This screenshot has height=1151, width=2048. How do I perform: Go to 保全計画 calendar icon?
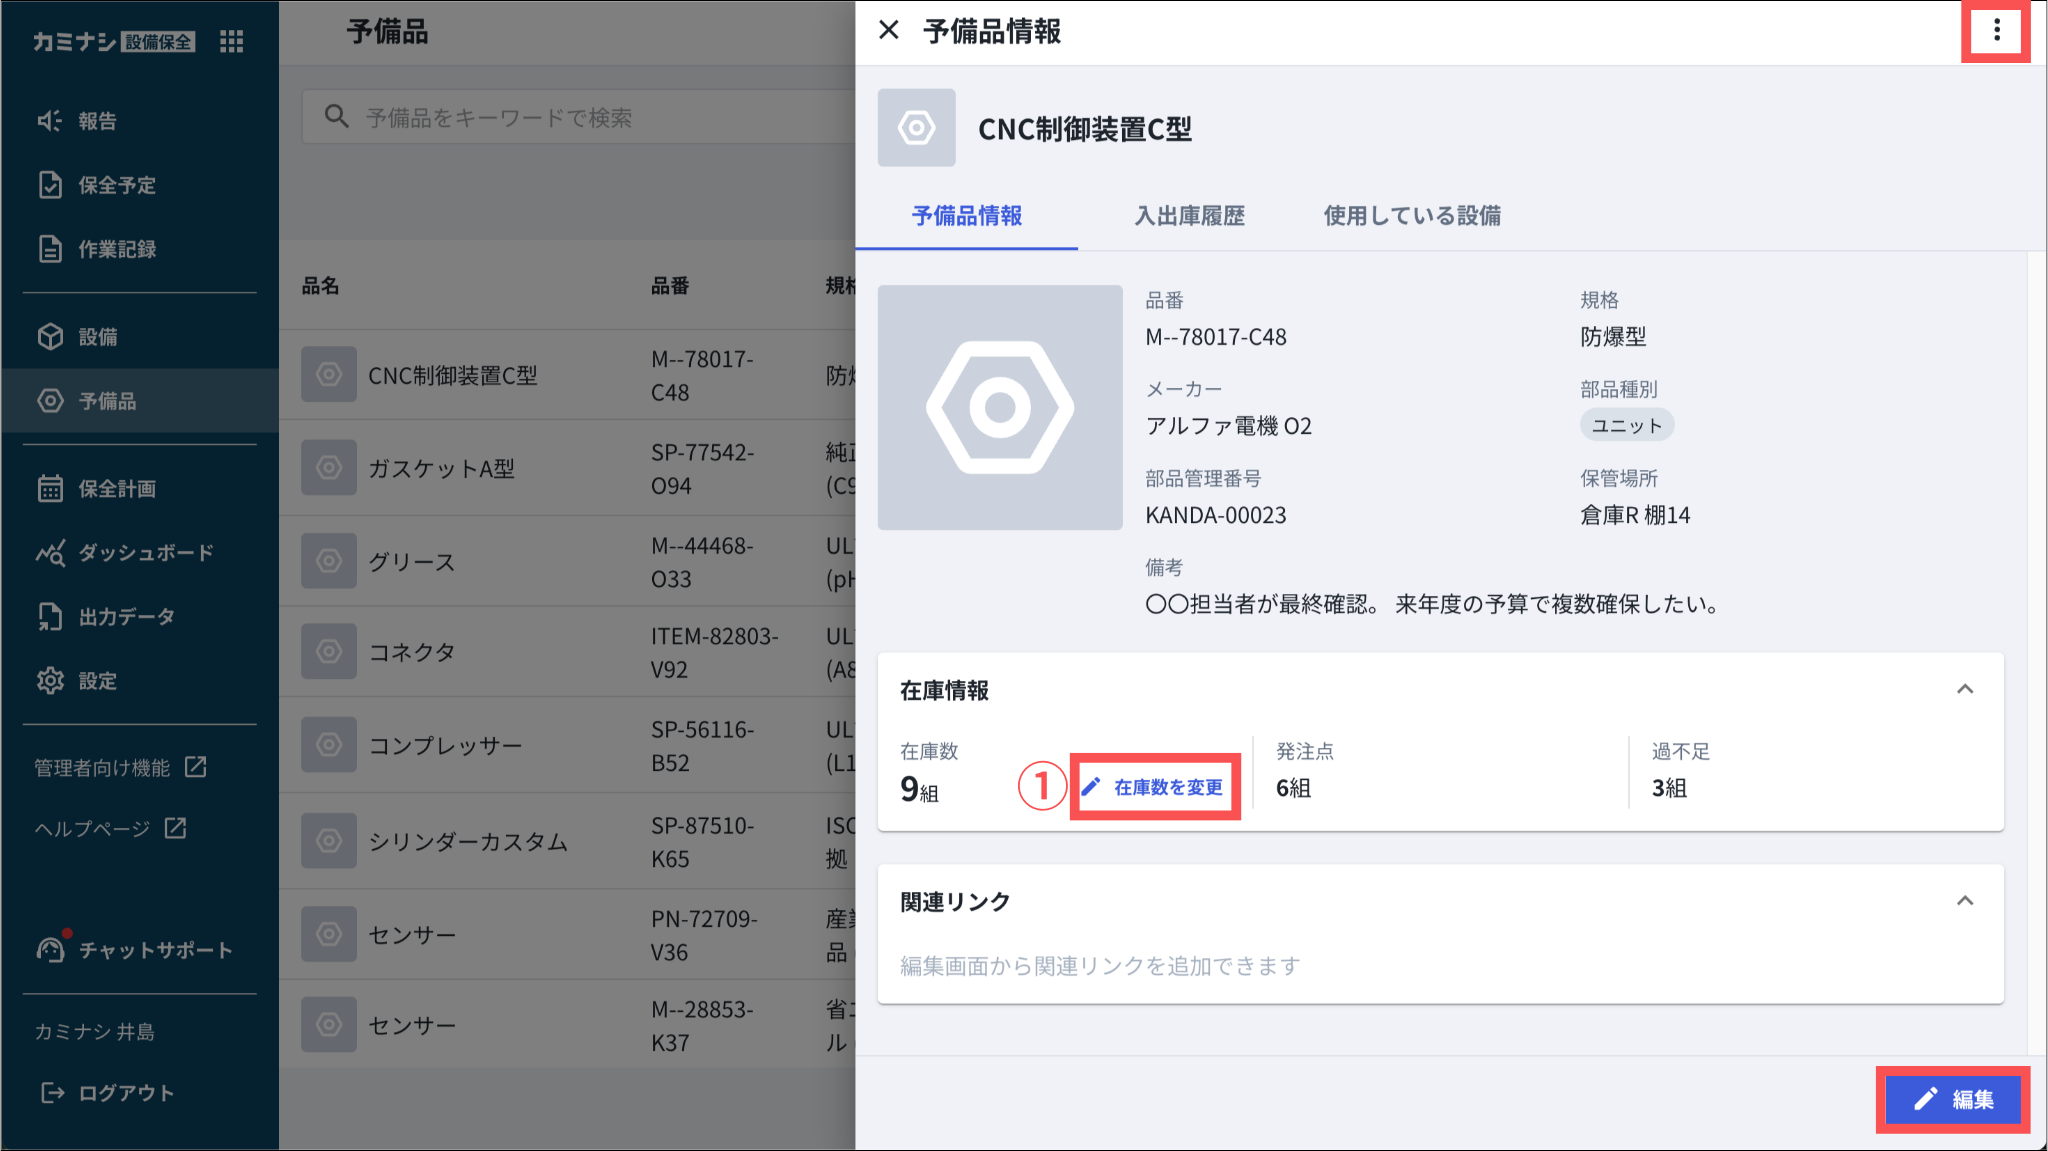pos(50,489)
